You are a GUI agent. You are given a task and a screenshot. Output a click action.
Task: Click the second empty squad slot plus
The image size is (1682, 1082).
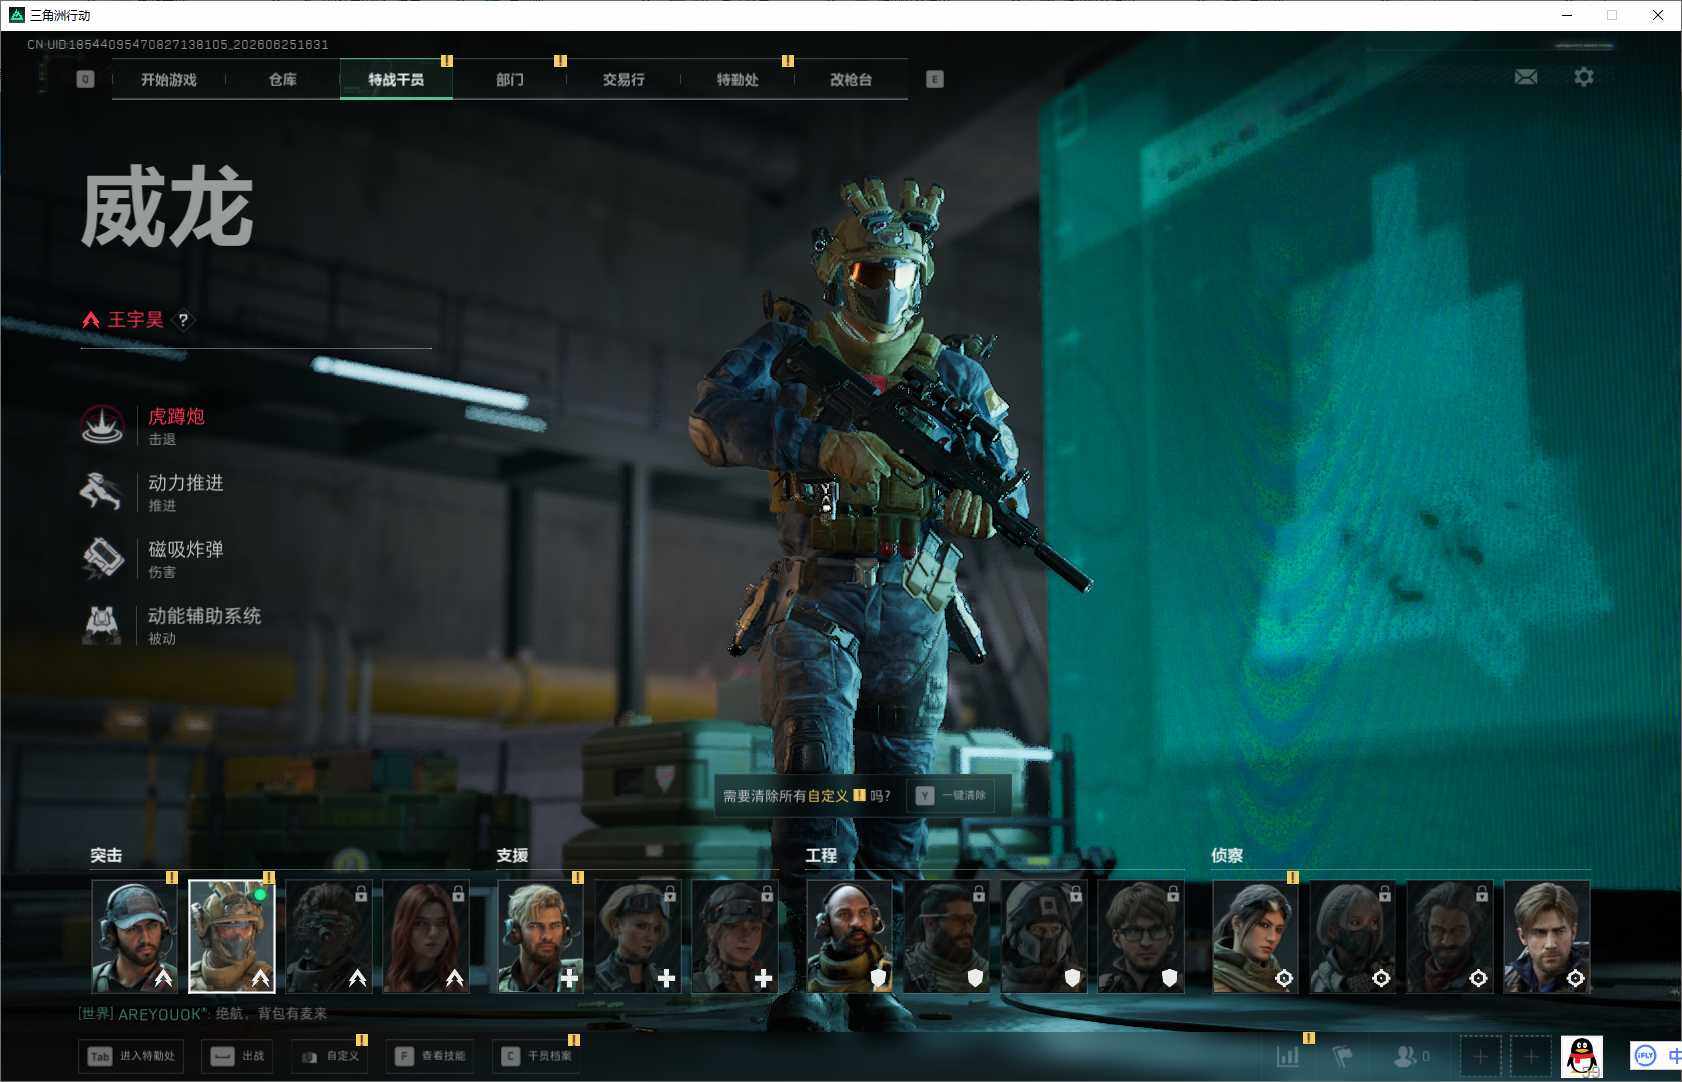click(1530, 1056)
